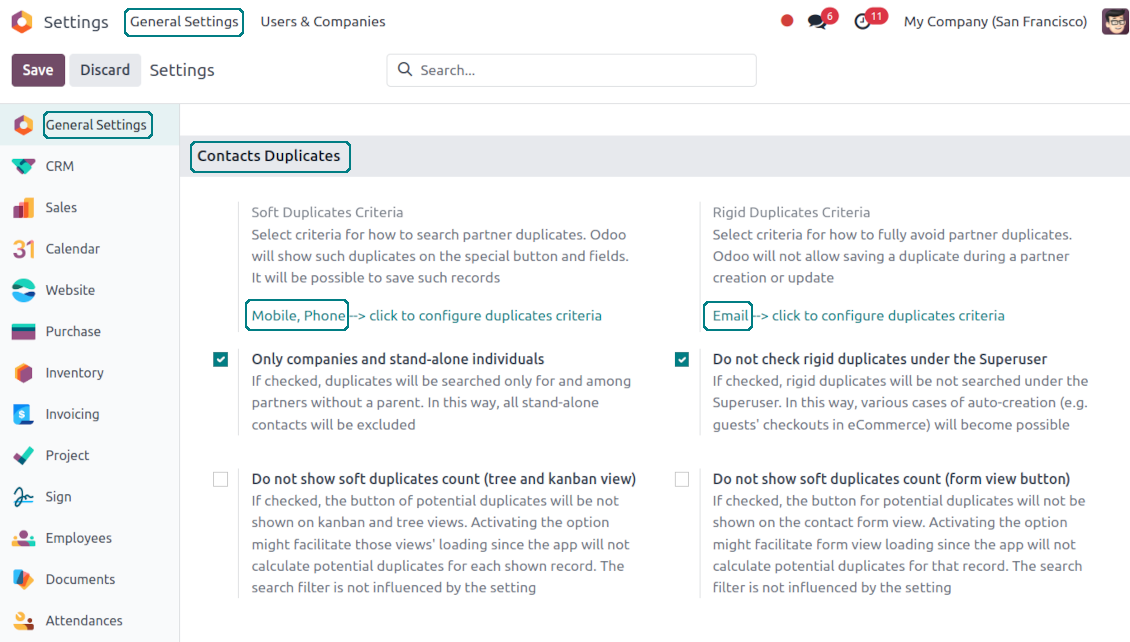Click General Settings sidebar icon
Viewport: 1130px width, 642px height.
pyautogui.click(x=23, y=125)
